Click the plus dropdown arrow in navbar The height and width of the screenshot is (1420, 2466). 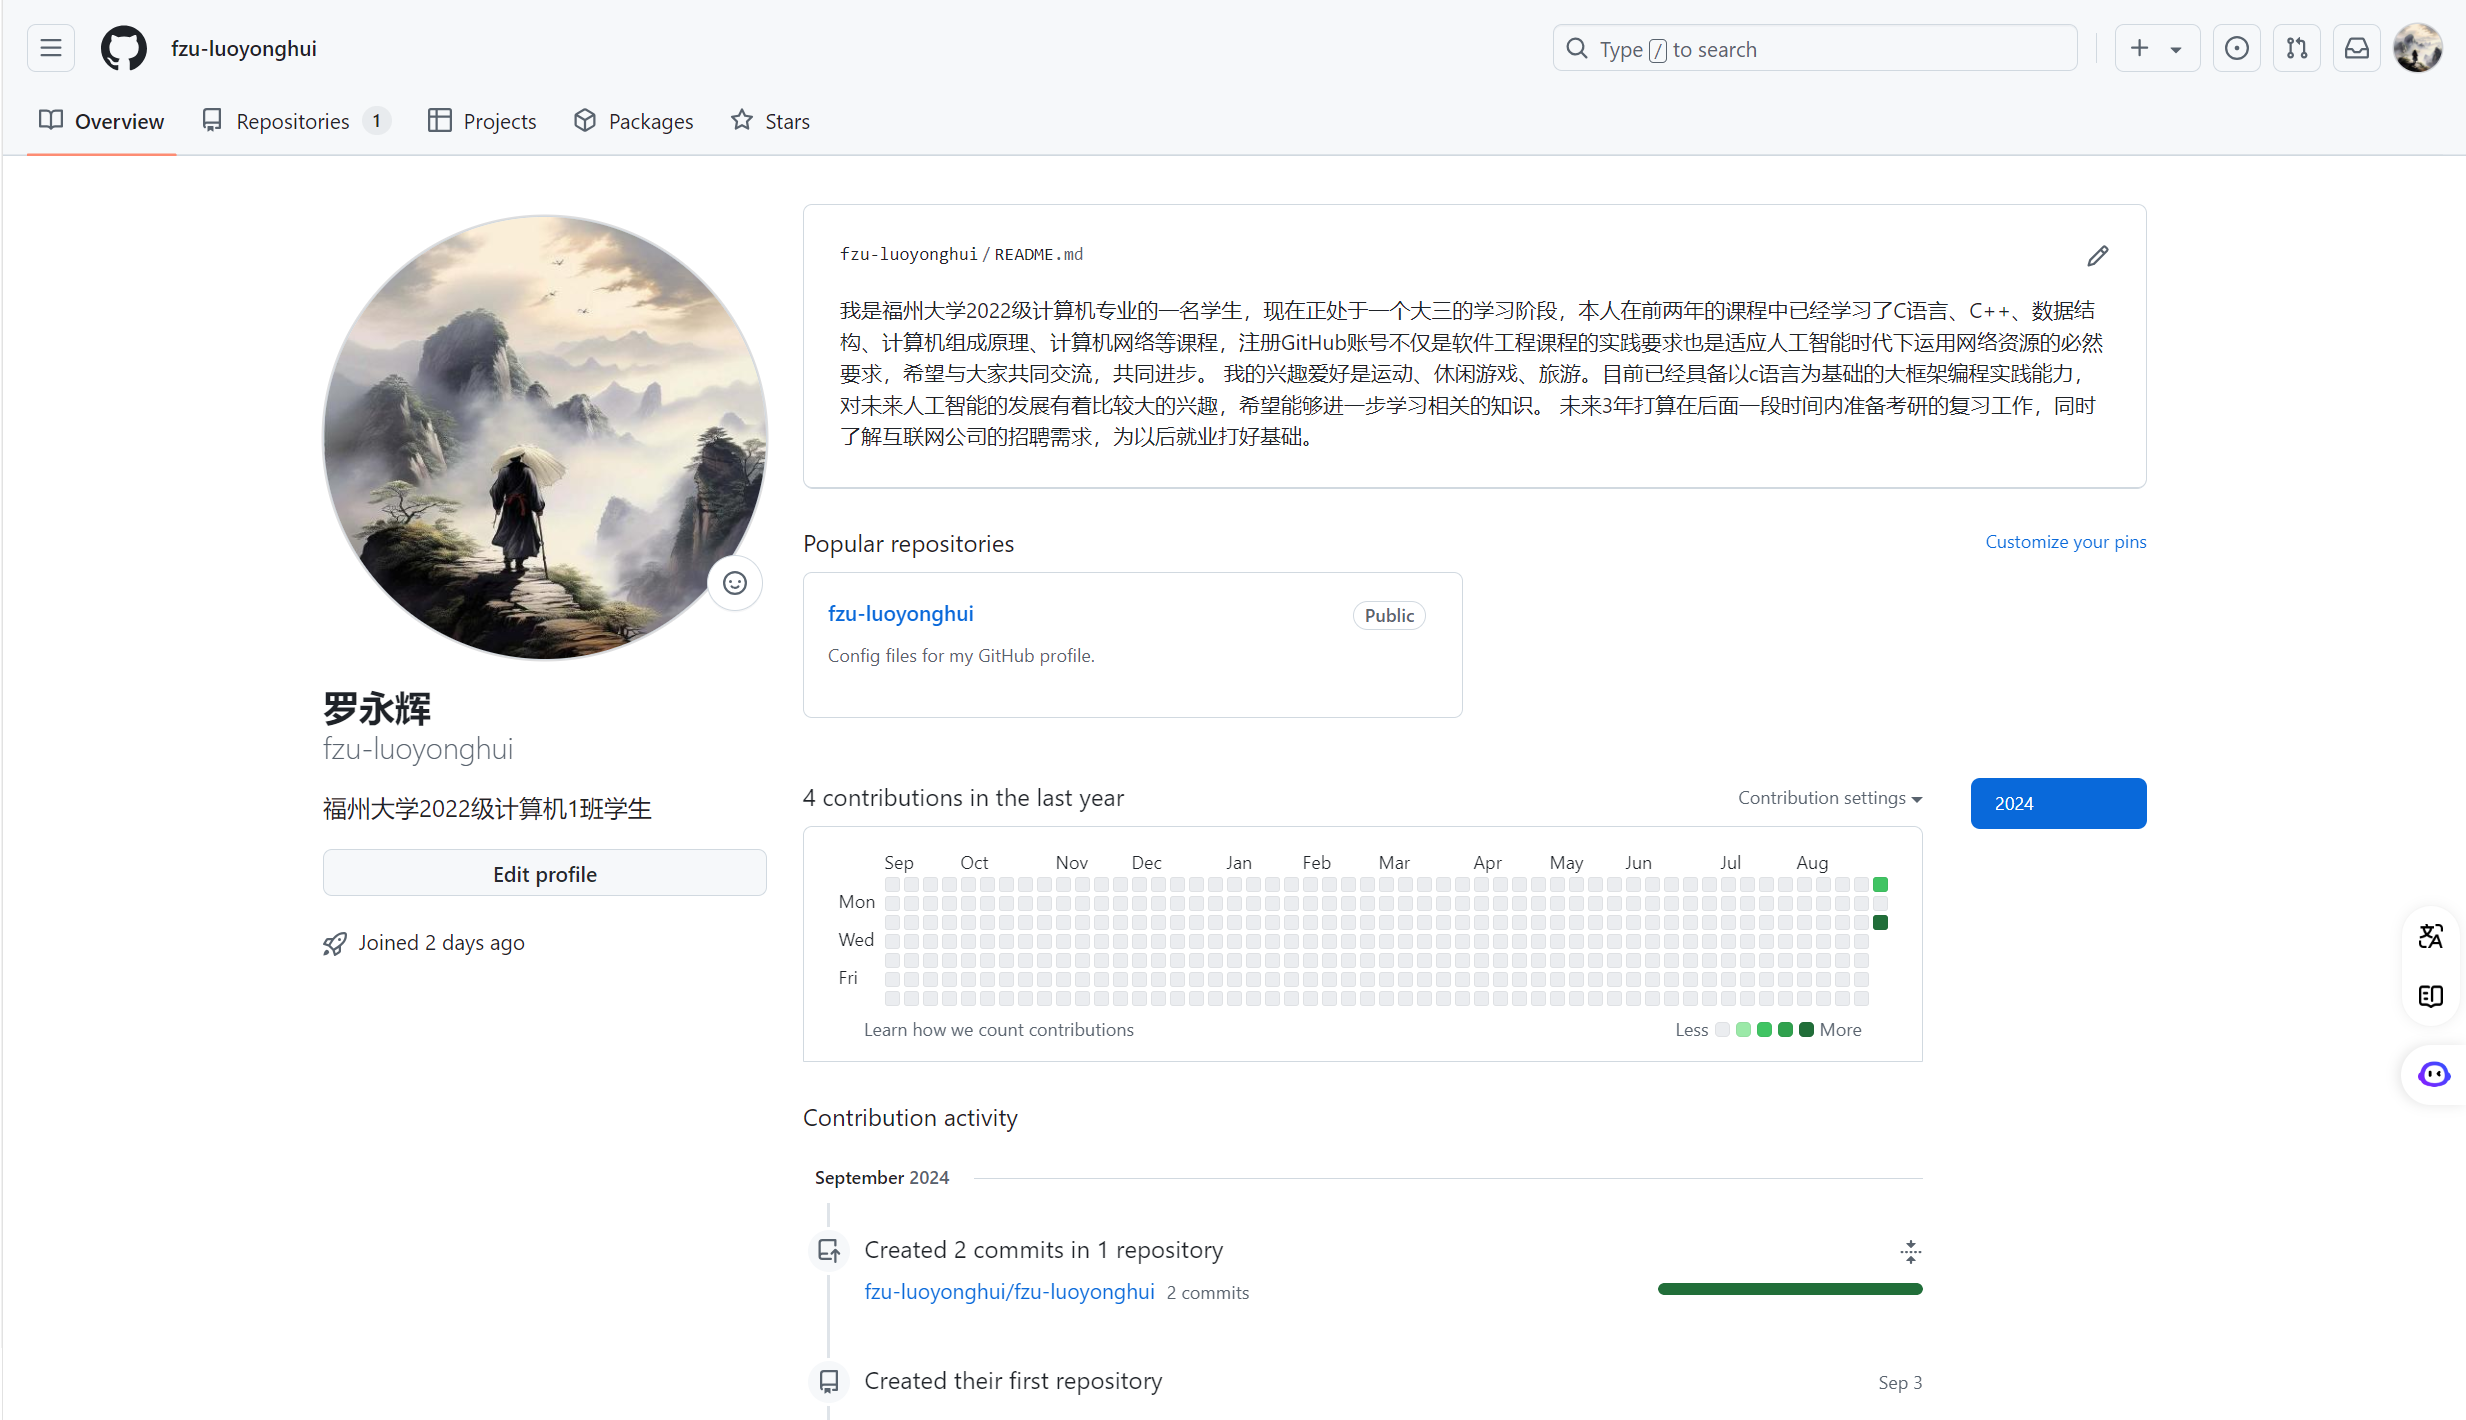click(x=2175, y=49)
